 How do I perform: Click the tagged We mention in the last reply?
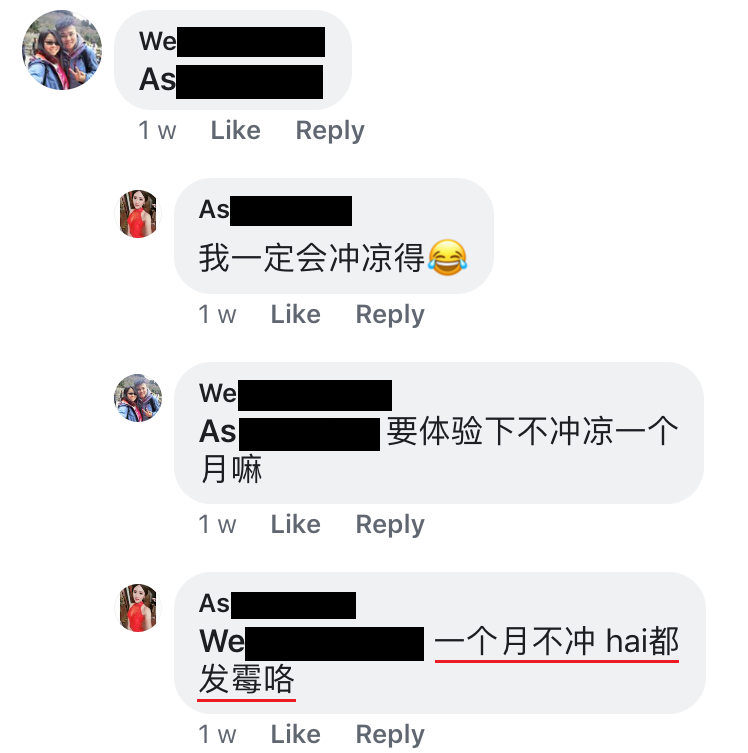(x=312, y=643)
